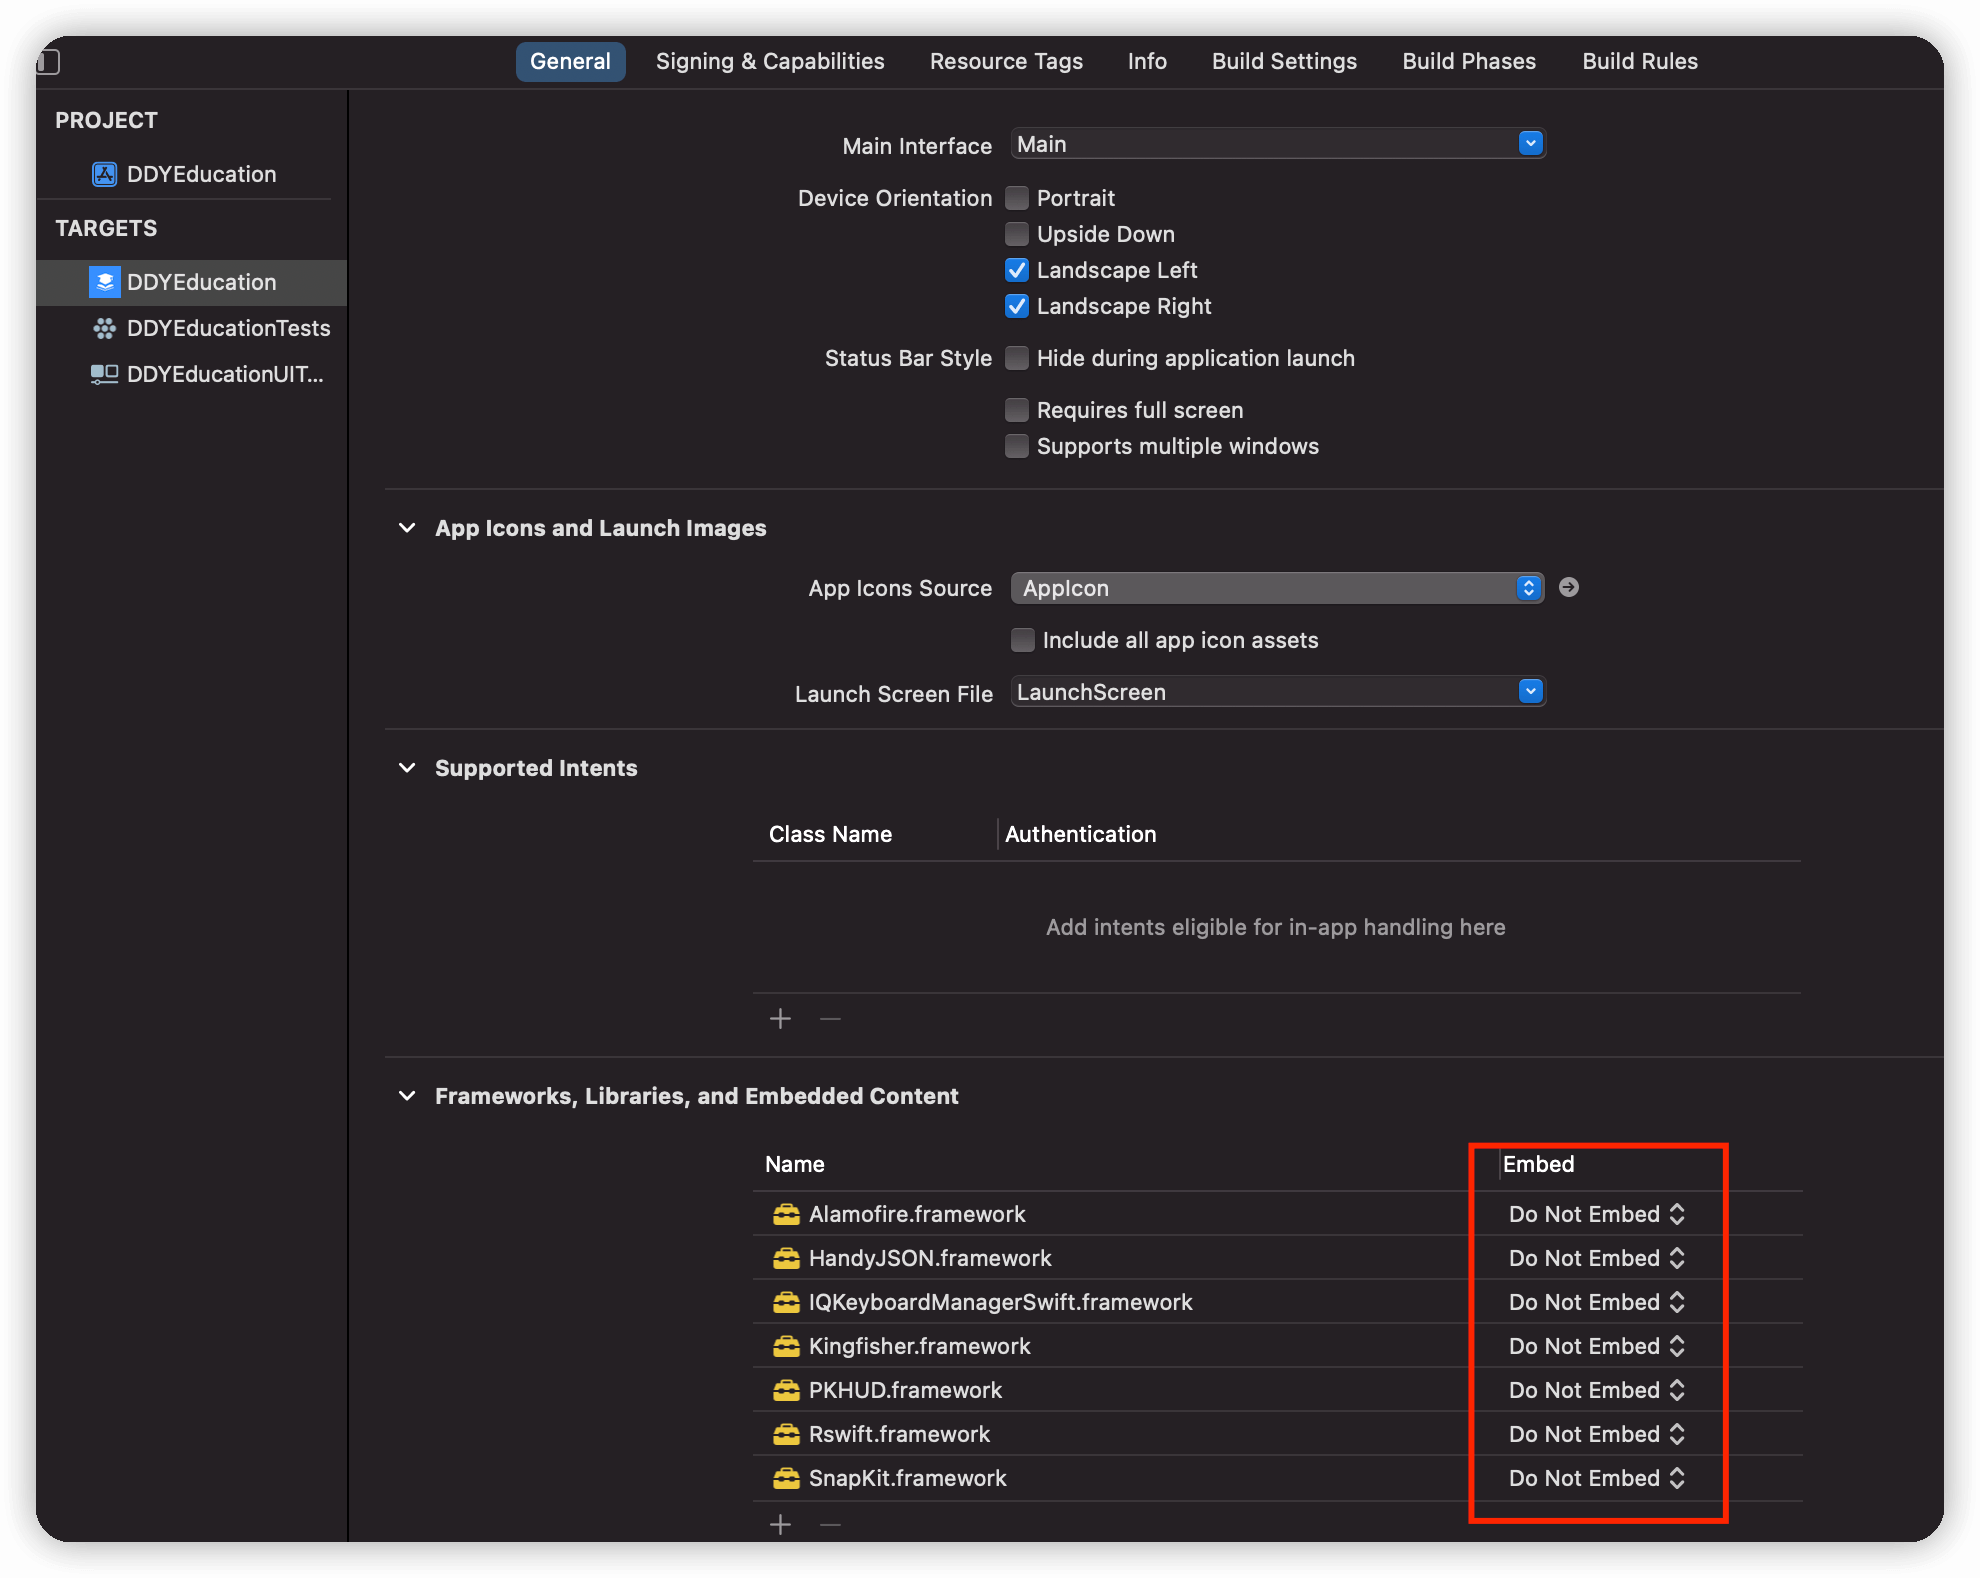Switch to the Build Settings tab
The height and width of the screenshot is (1578, 1980).
[1281, 60]
